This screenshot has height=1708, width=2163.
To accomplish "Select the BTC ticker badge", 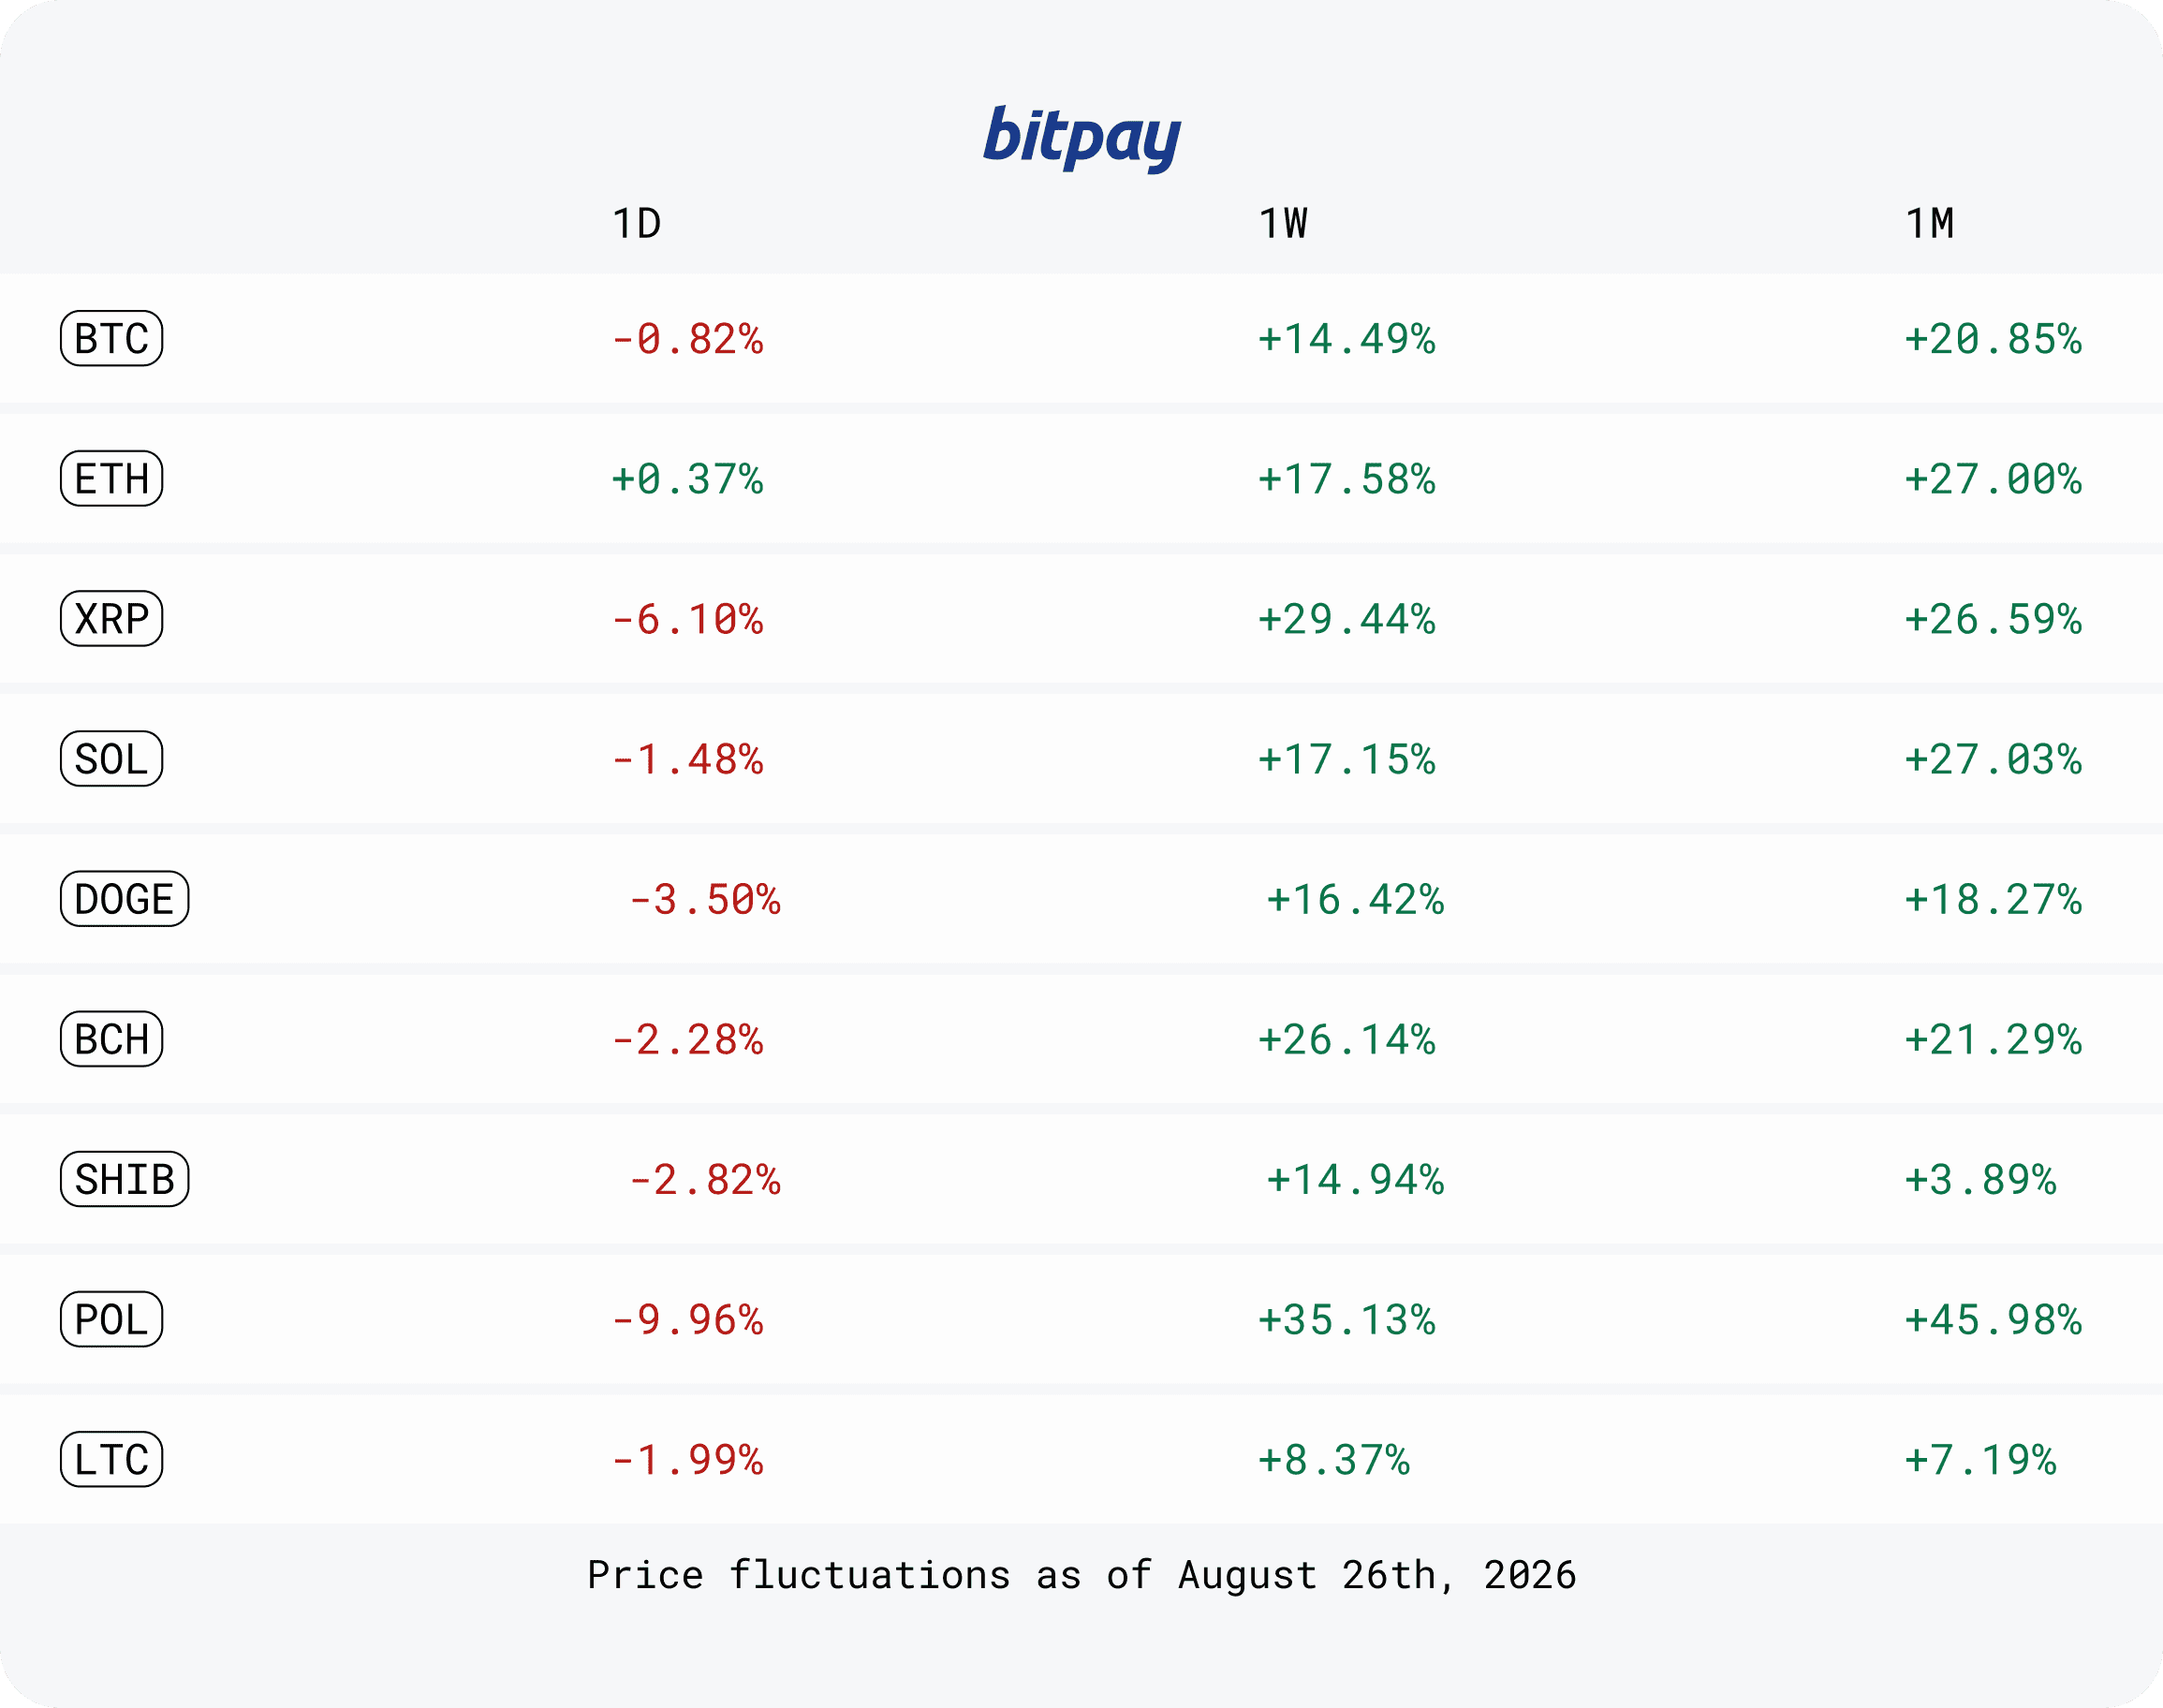I will (111, 338).
